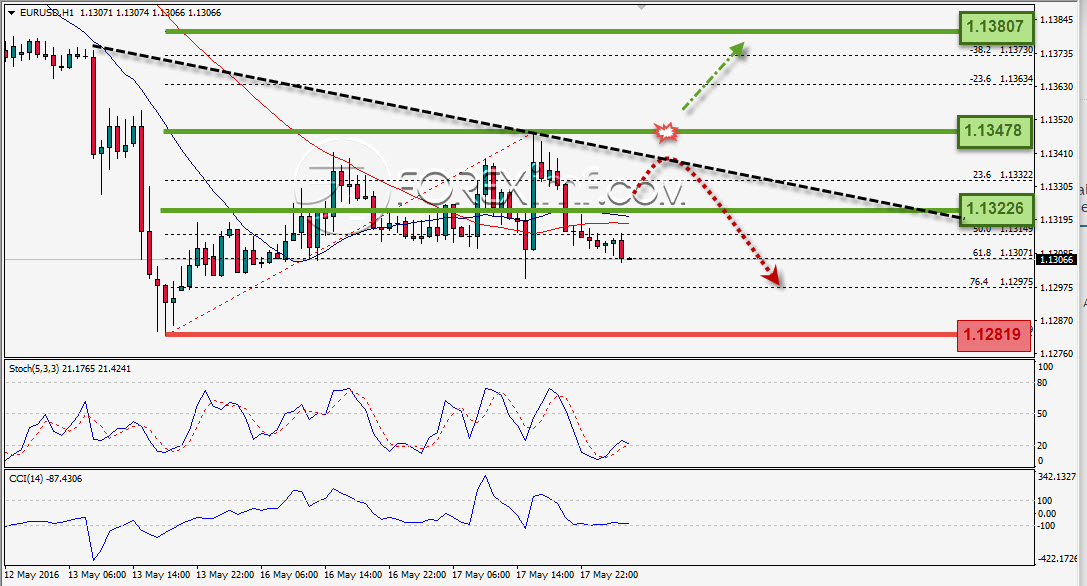Viewport: 1087px width, 586px height.
Task: Click 1.13845 on the price scale
Action: coord(1057,19)
